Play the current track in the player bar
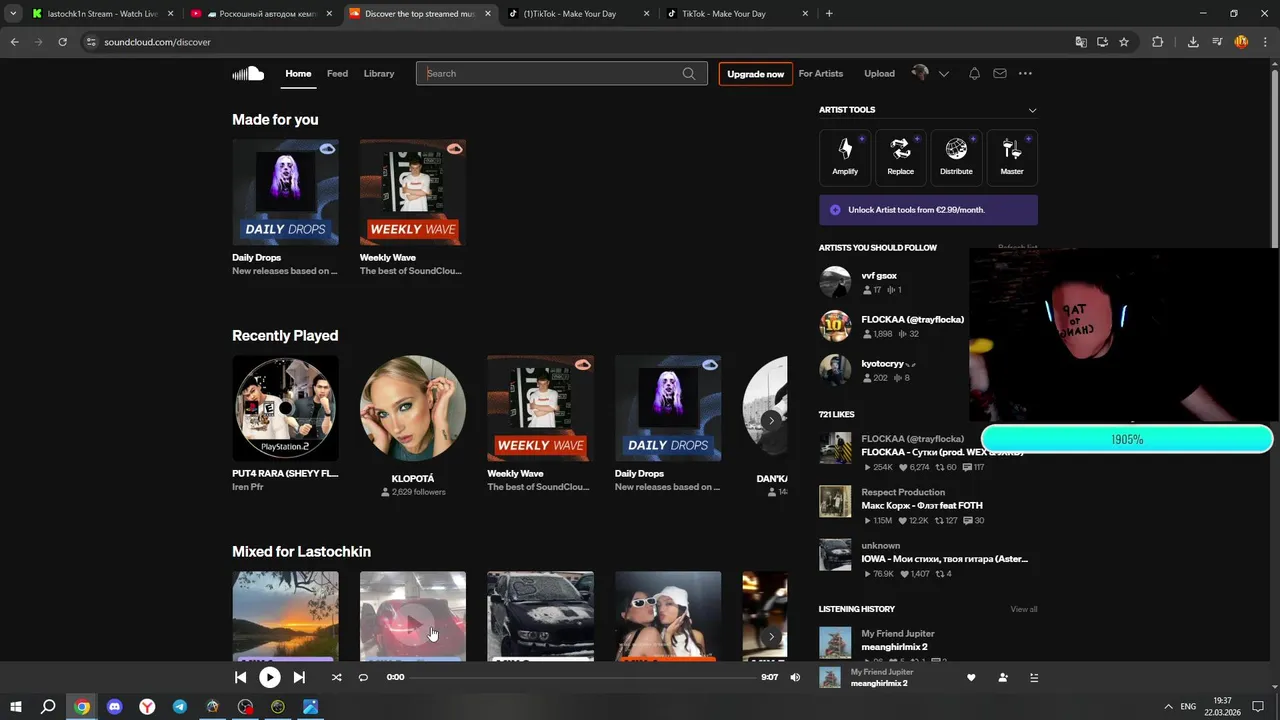 tap(270, 677)
